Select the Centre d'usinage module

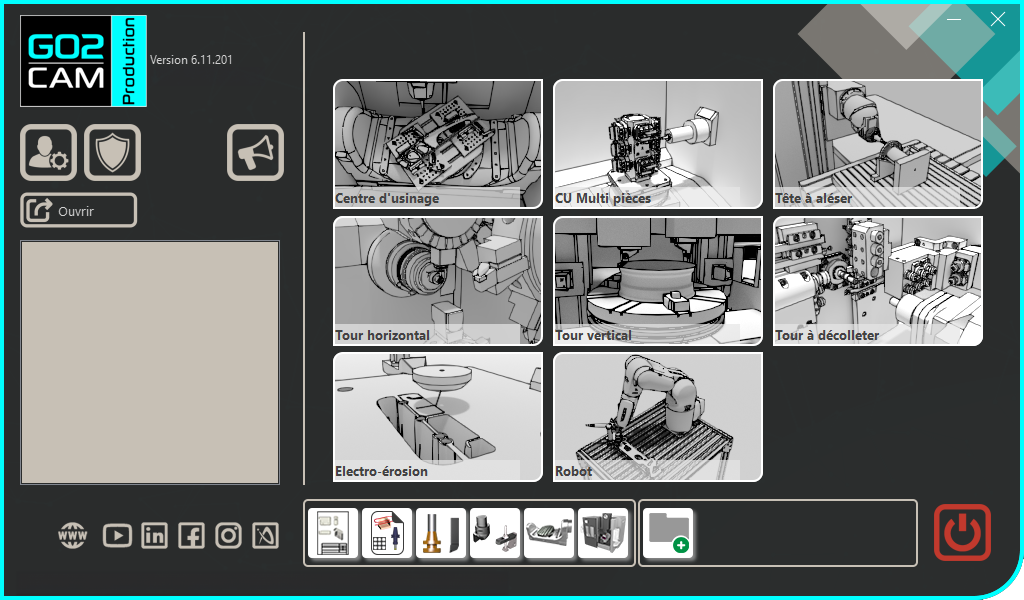437,143
